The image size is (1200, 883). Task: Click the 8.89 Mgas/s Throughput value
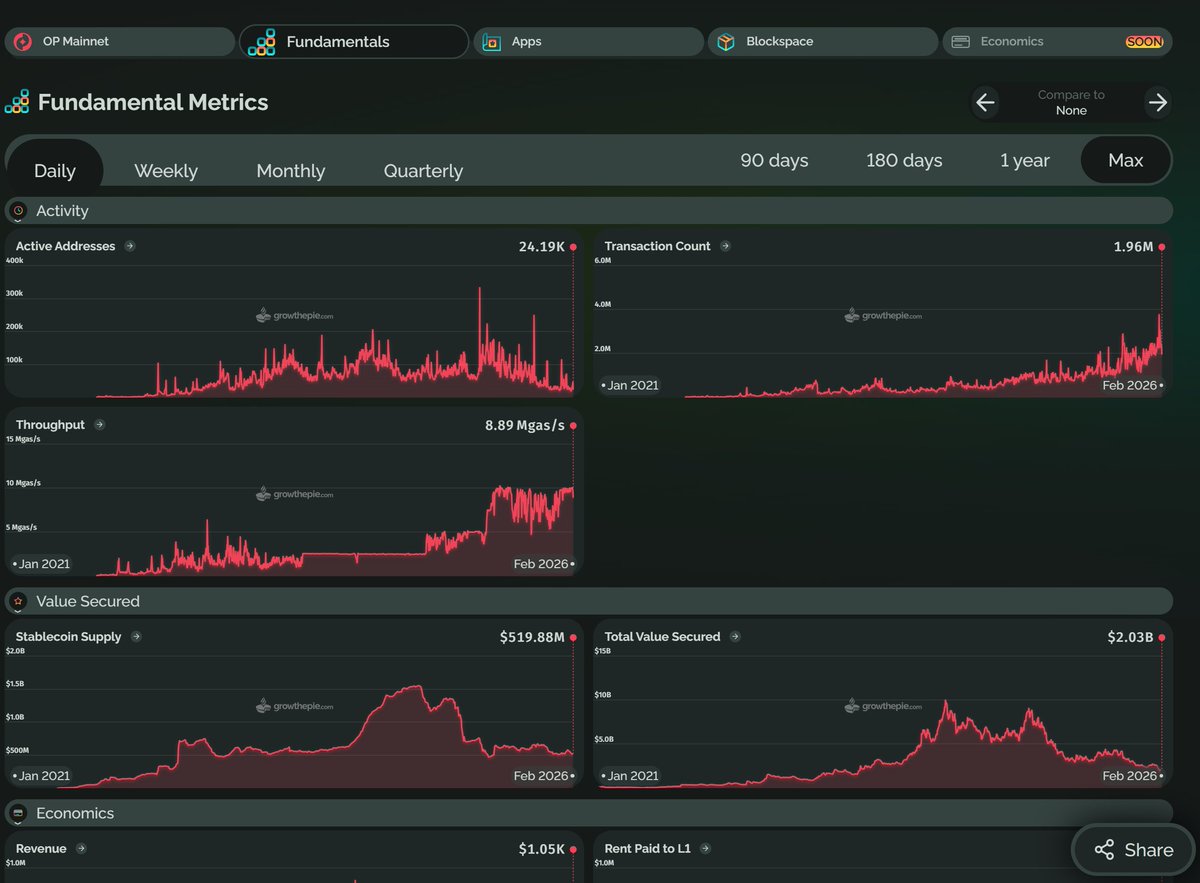click(525, 425)
